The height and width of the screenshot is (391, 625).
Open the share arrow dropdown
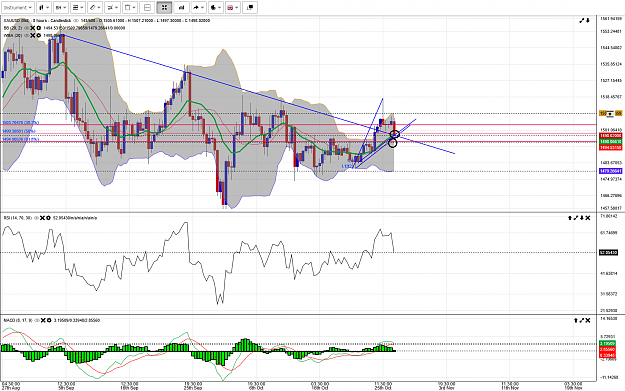coord(198,7)
